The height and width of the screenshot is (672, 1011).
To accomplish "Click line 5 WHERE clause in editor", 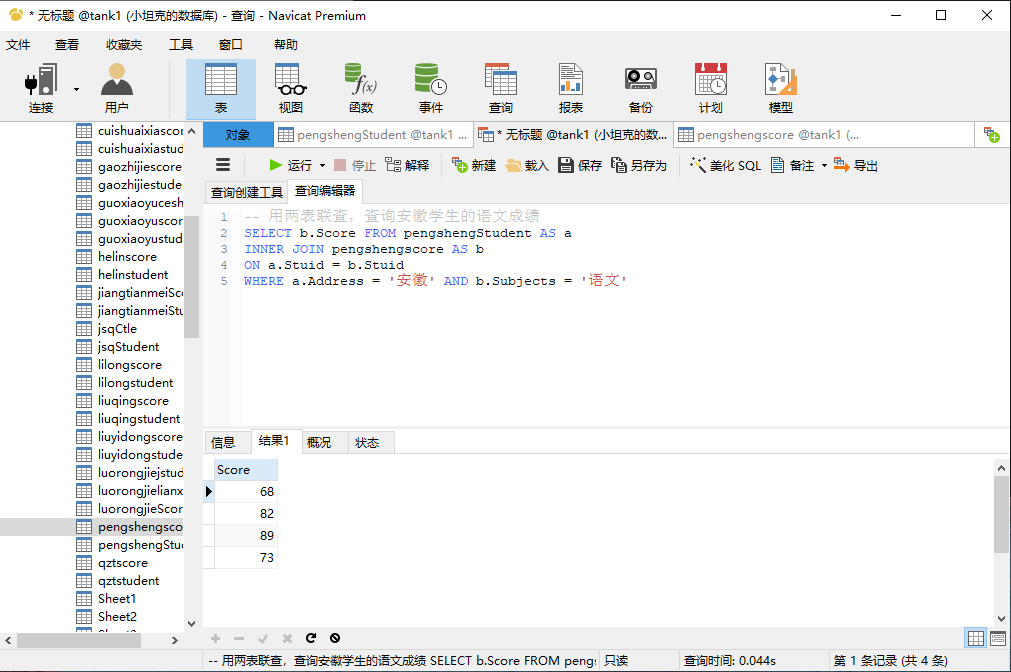I will tap(435, 281).
